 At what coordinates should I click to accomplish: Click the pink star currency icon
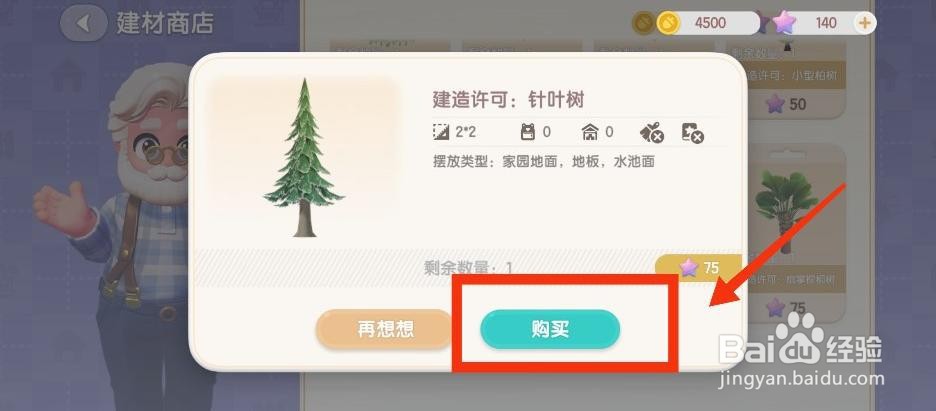[784, 23]
